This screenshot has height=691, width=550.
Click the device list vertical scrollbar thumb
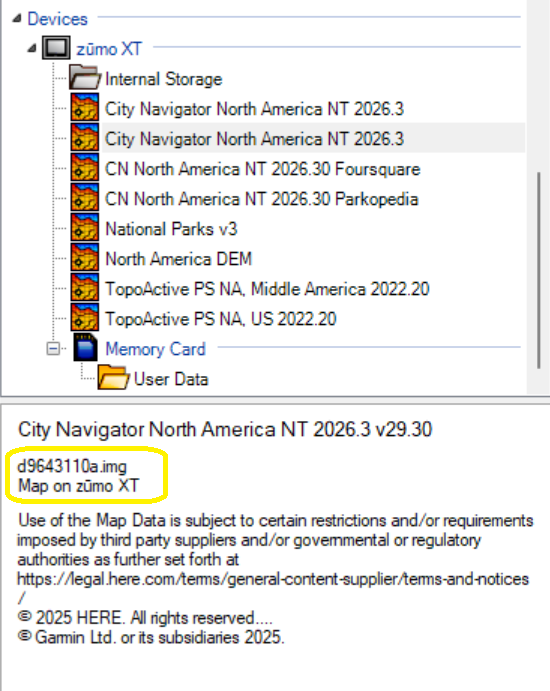tap(538, 270)
